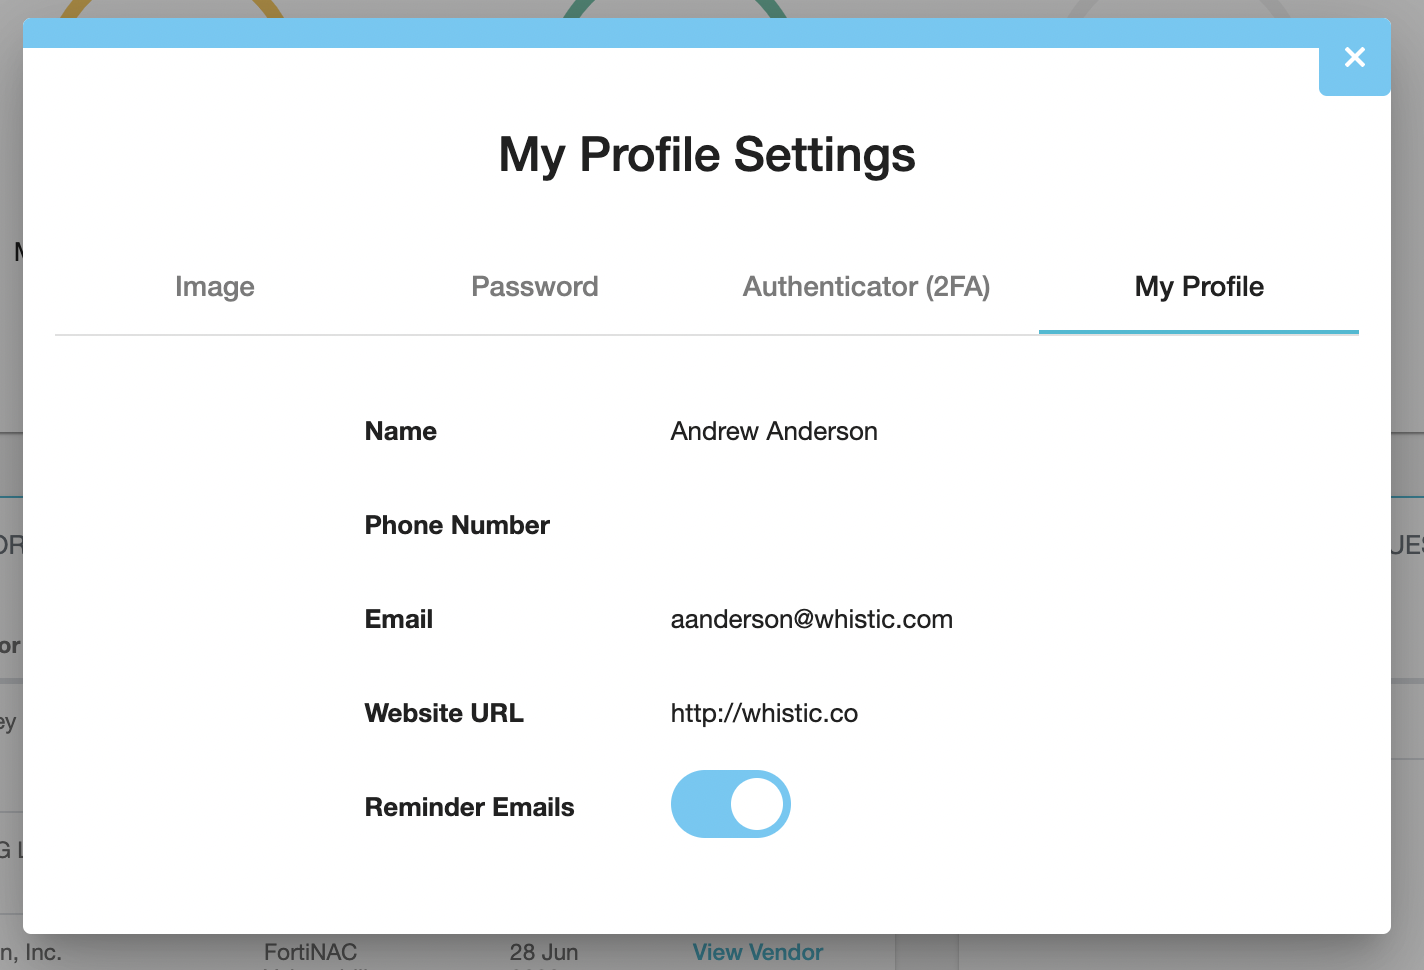Open the Password tab
The image size is (1424, 970).
pos(534,287)
